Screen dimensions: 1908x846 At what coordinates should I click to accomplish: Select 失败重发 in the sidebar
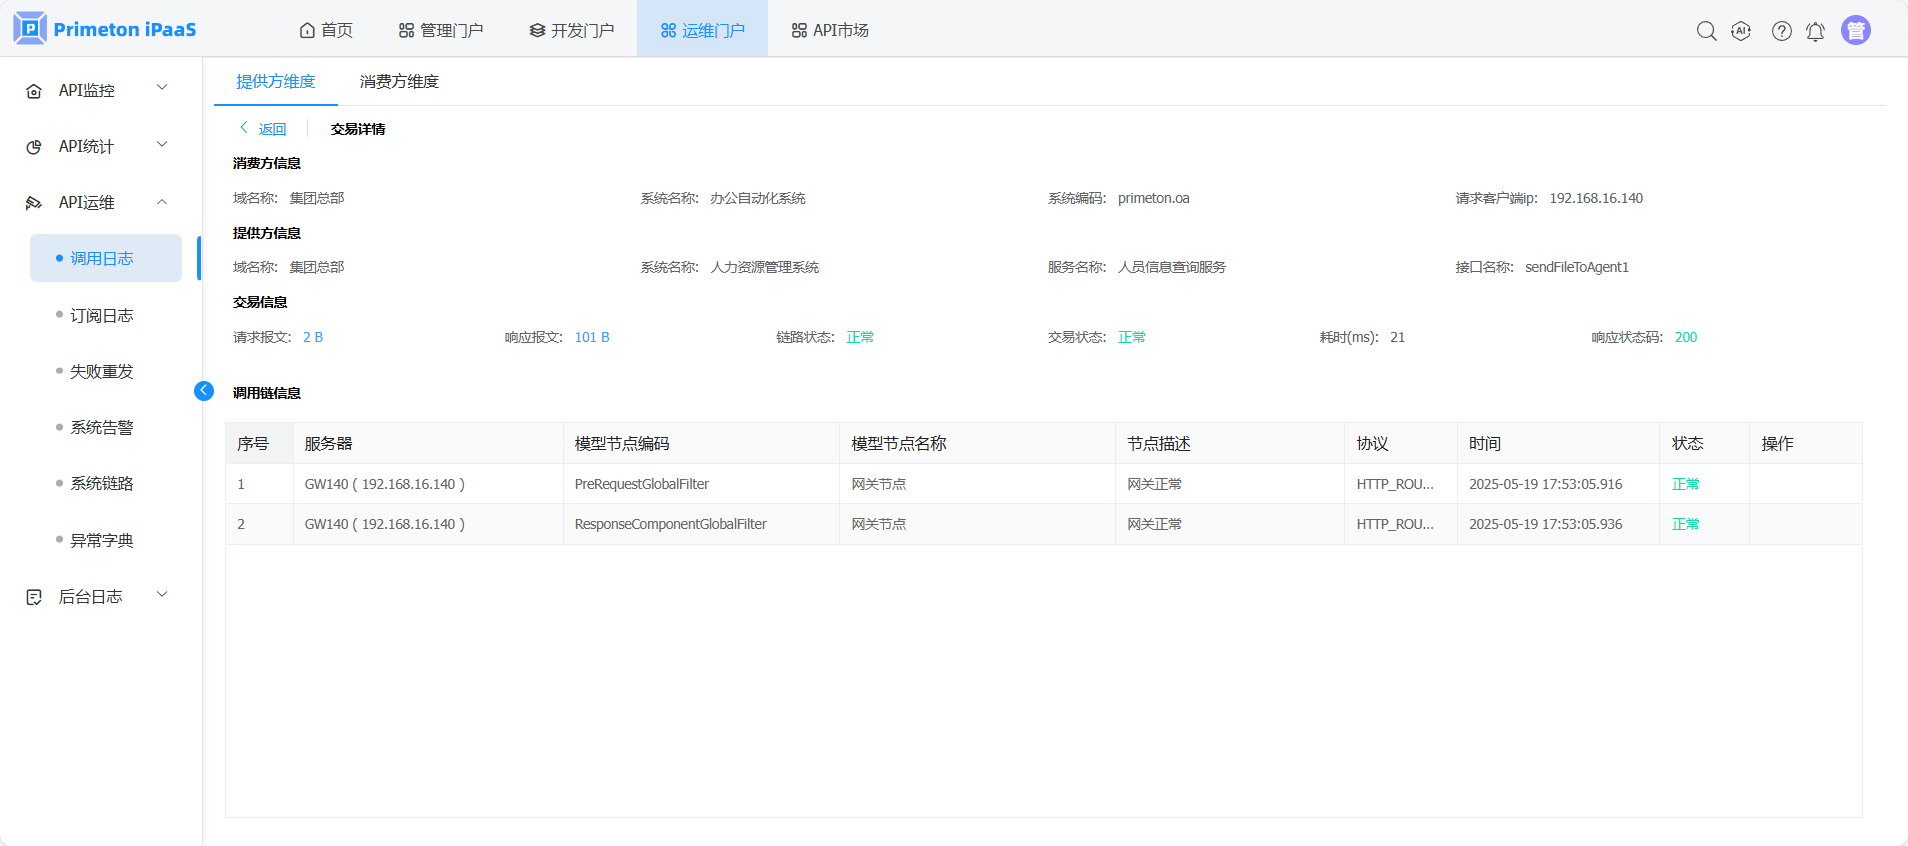(101, 371)
